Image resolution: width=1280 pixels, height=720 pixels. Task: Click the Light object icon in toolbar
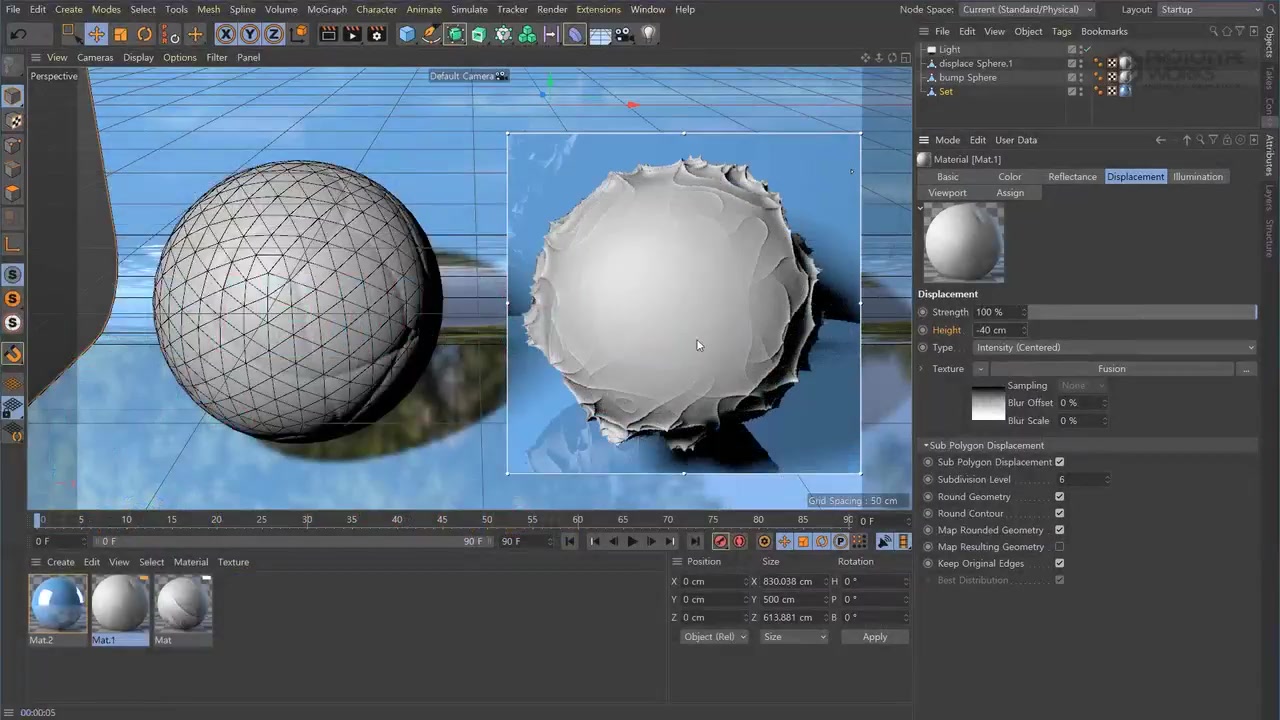click(x=648, y=34)
